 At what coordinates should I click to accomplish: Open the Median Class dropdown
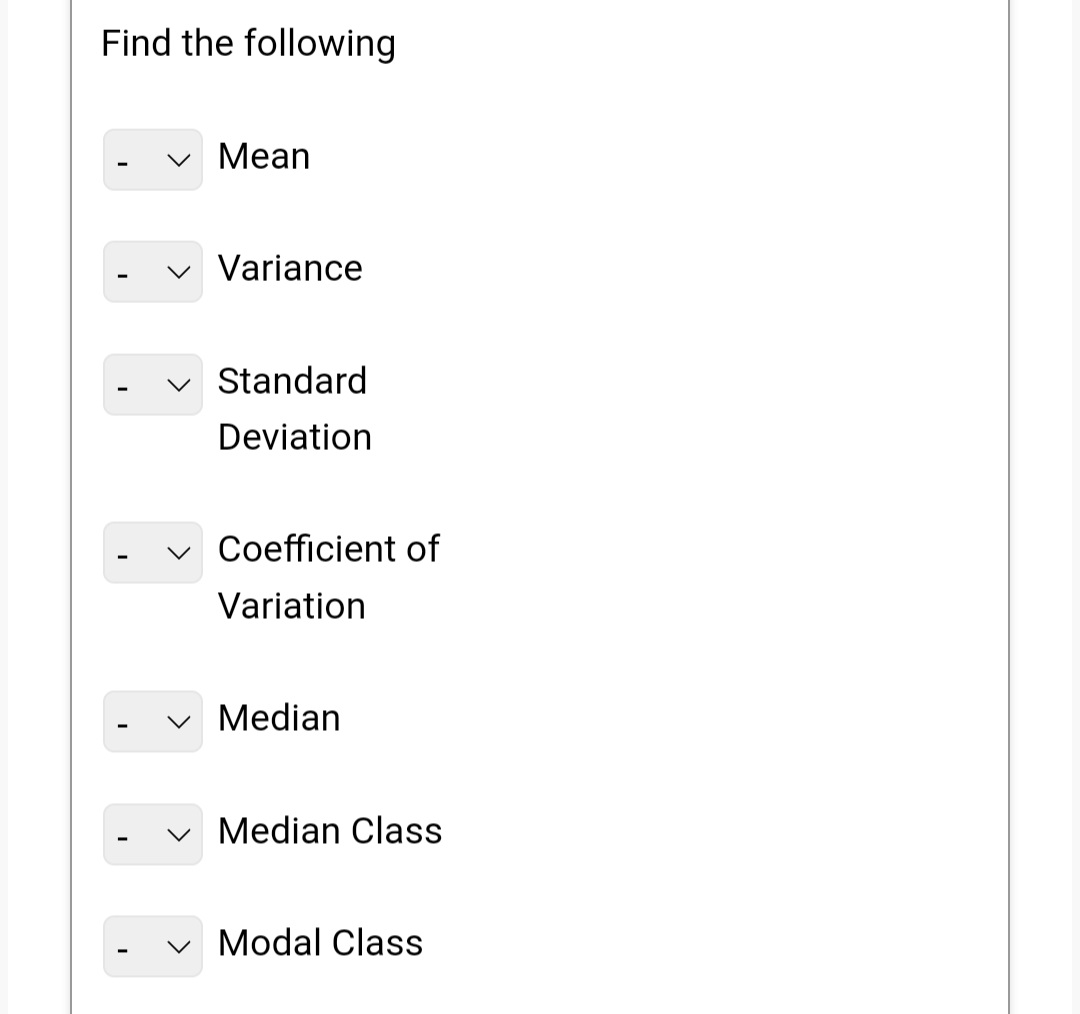pos(153,834)
